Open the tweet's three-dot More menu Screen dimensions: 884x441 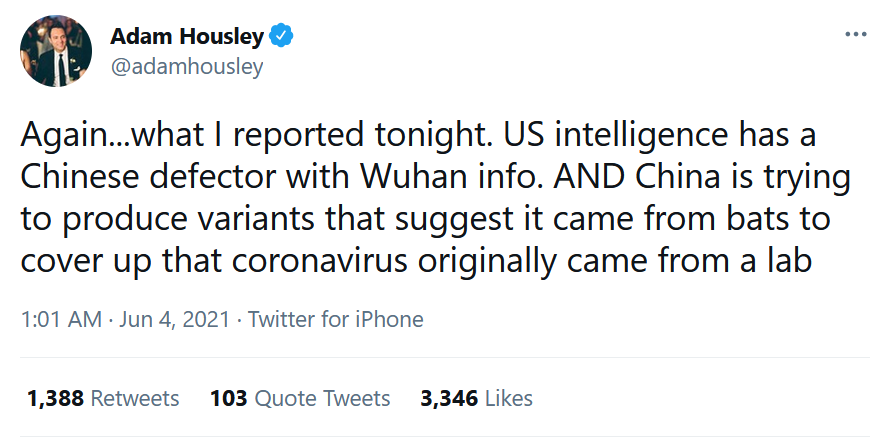[855, 35]
